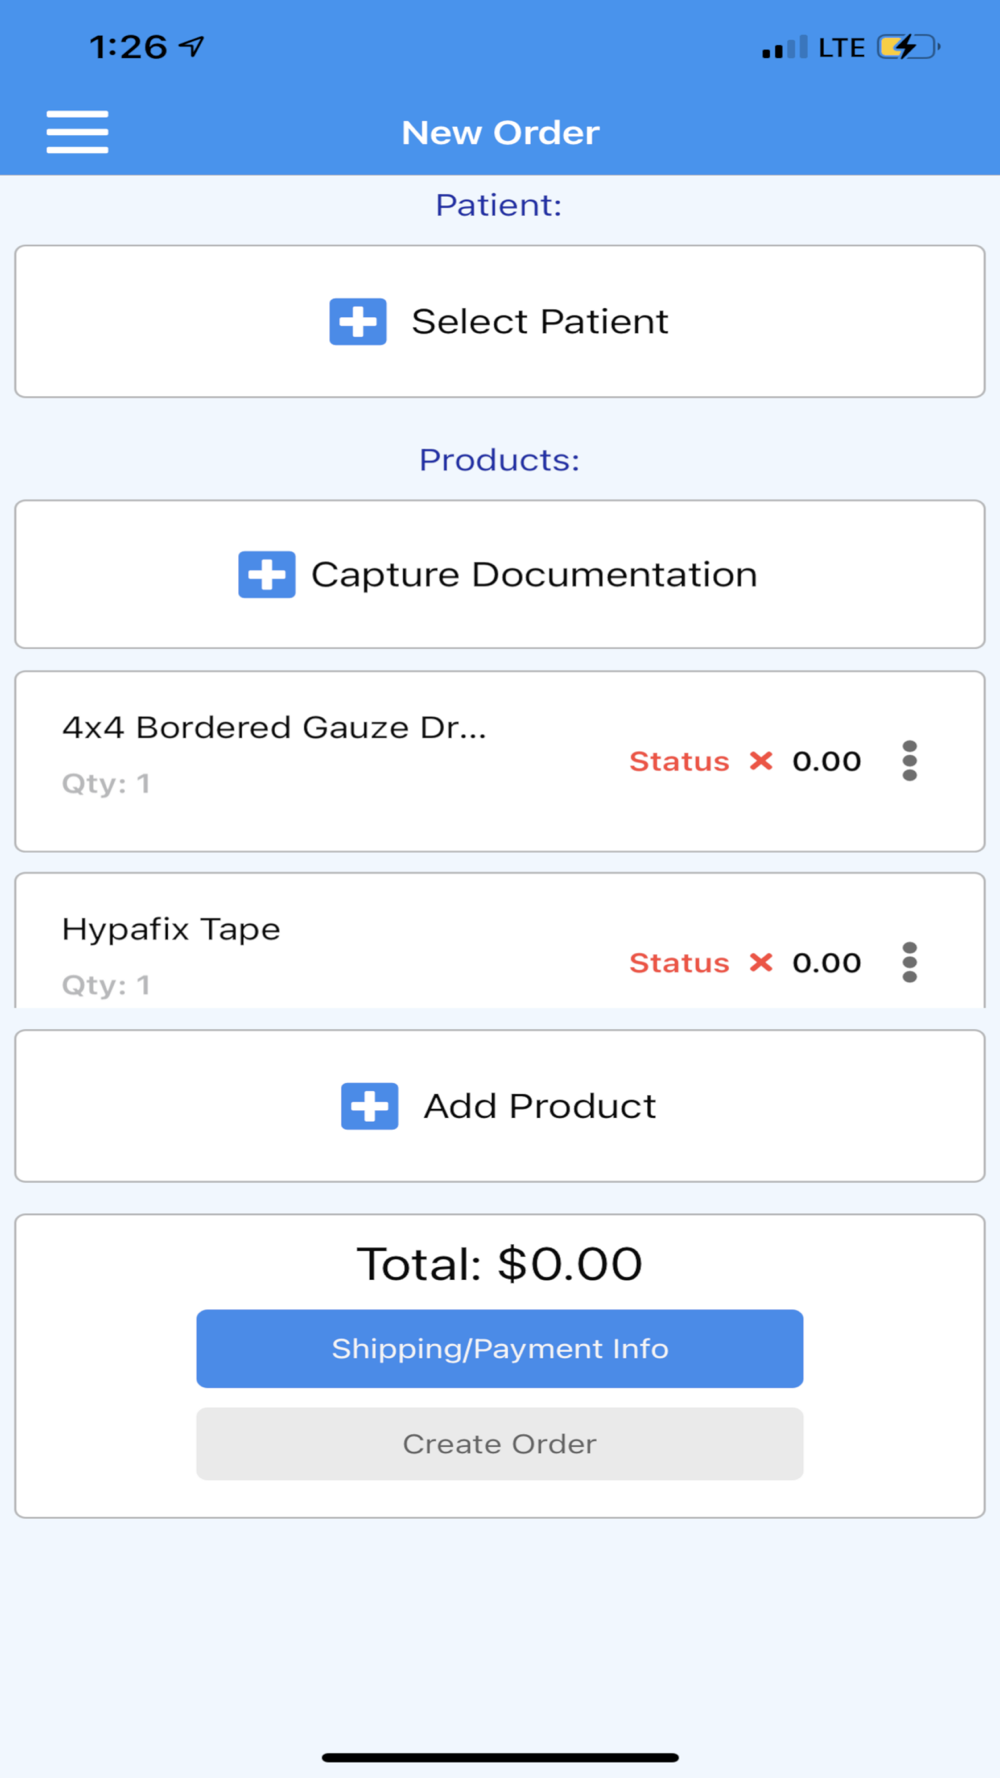The width and height of the screenshot is (1000, 1778).
Task: Open options menu for 4x4 Bordered Gauze
Action: pyautogui.click(x=909, y=761)
